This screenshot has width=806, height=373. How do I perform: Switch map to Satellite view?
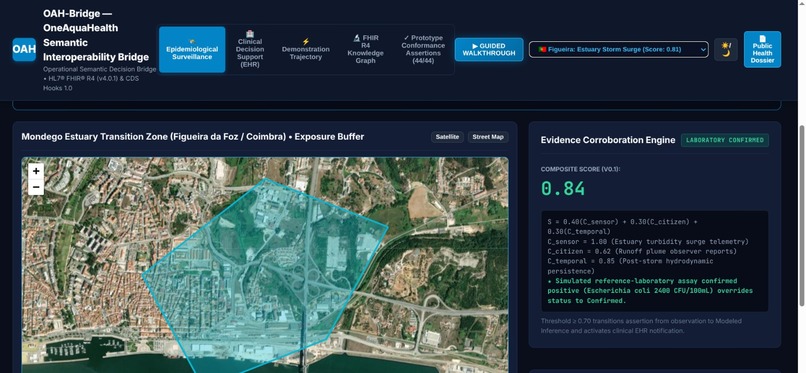point(447,137)
